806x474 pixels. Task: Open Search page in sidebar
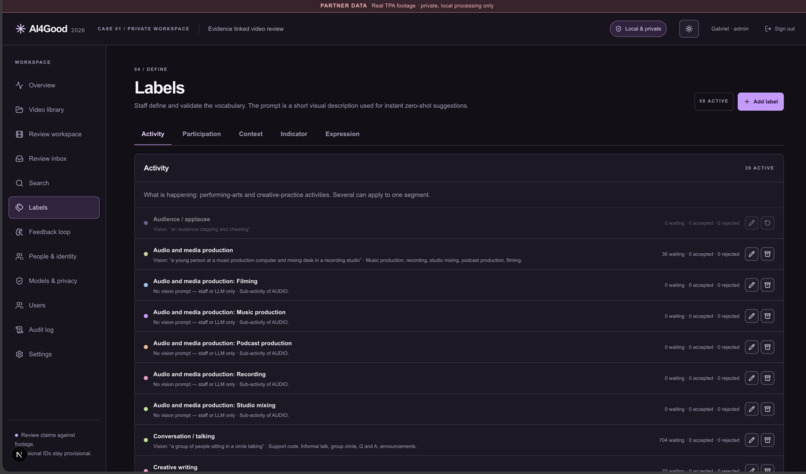(x=53, y=183)
